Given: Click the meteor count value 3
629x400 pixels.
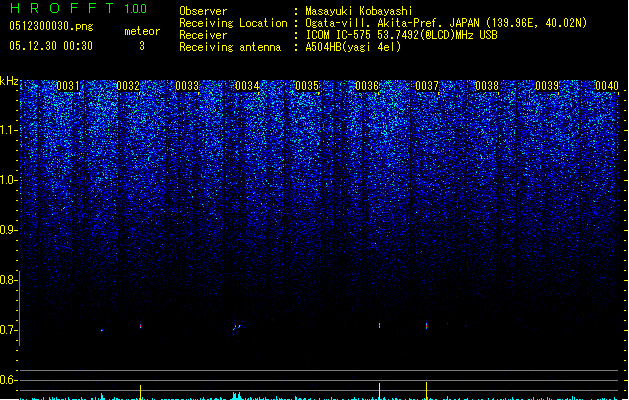Looking at the screenshot, I should pyautogui.click(x=142, y=46).
